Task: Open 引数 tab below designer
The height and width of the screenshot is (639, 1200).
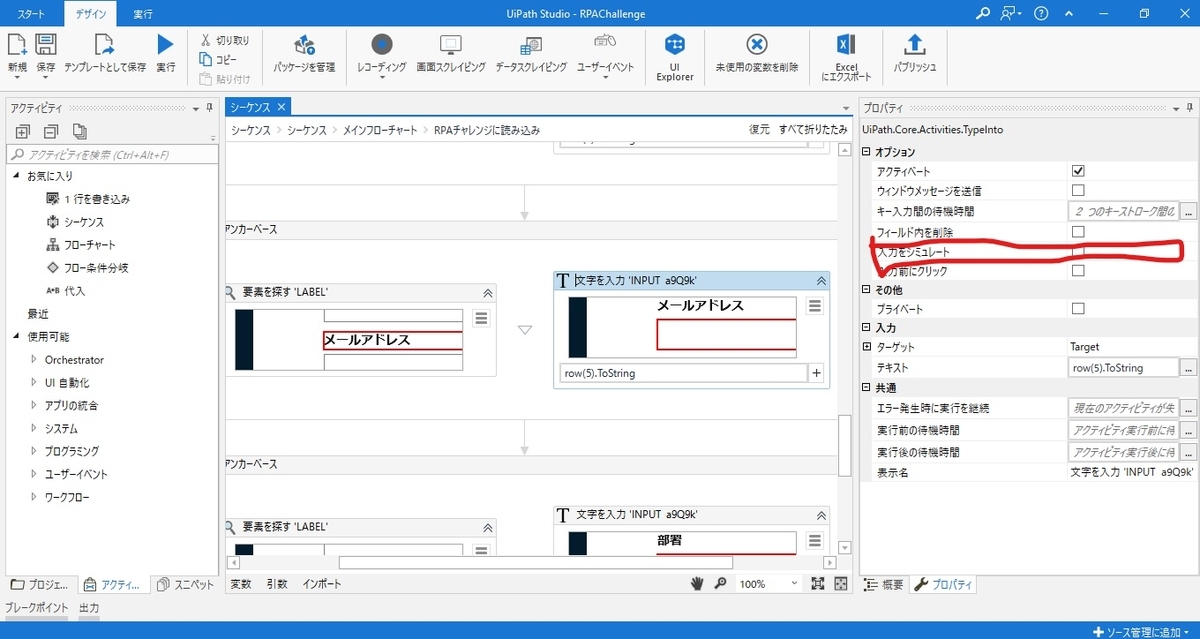Action: coord(277,584)
